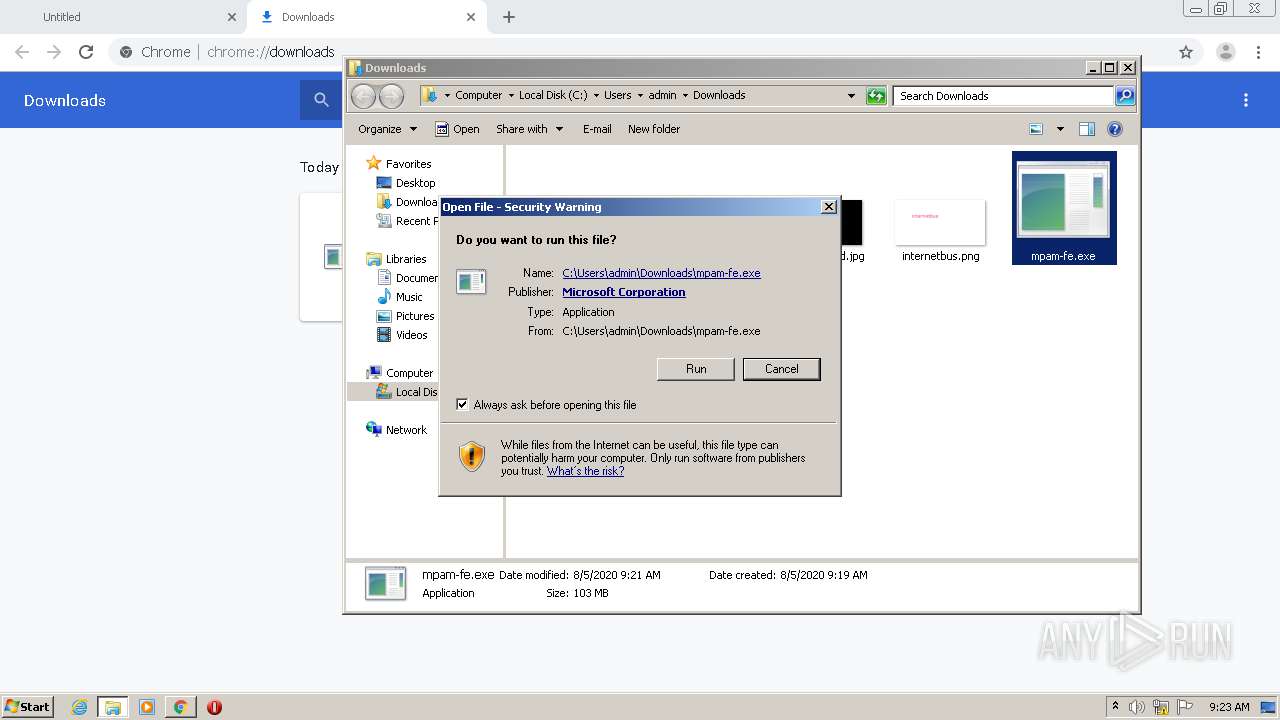
Task: Click Downloads in the address breadcrumb
Action: click(719, 95)
